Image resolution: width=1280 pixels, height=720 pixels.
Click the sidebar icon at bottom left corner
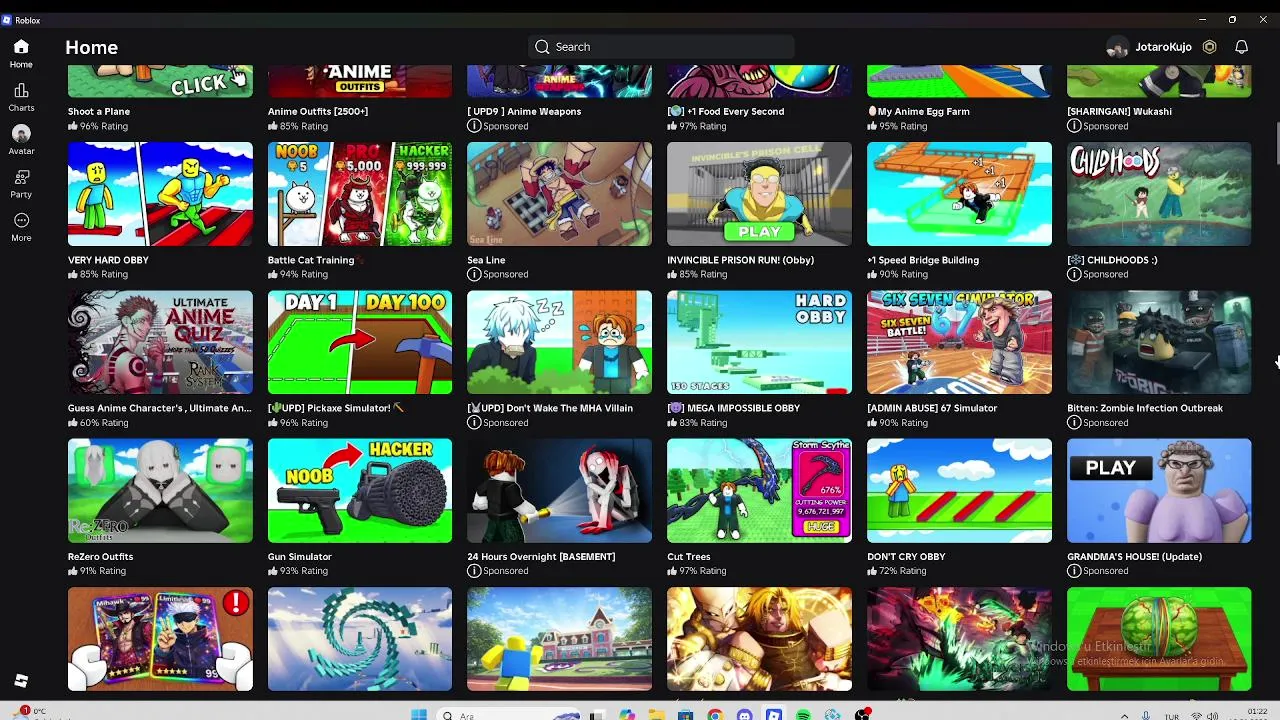click(x=21, y=681)
